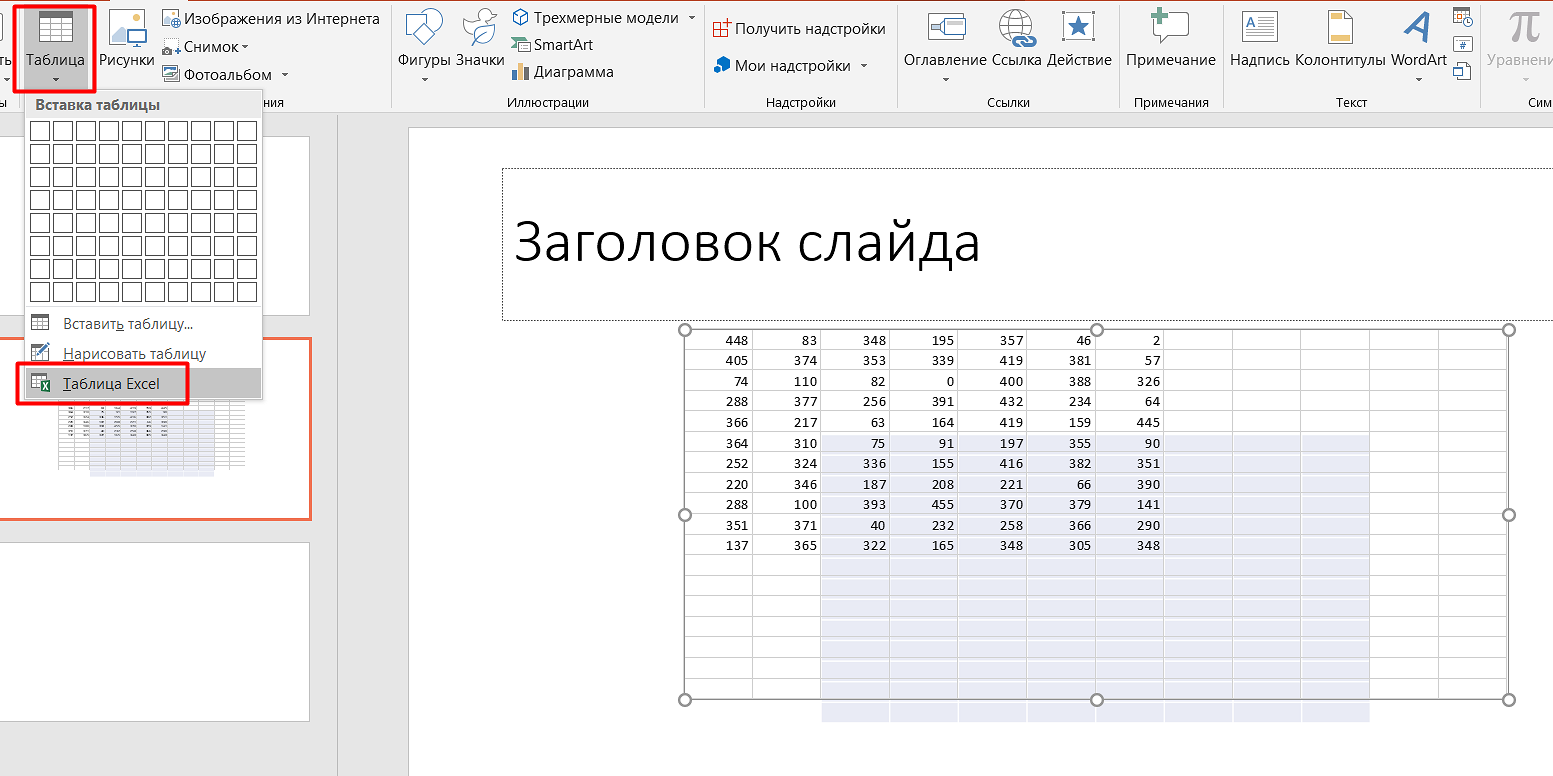Viewport: 1553px width, 776px height.
Task: Select the slide thumbnail with the table
Action: pos(155,429)
